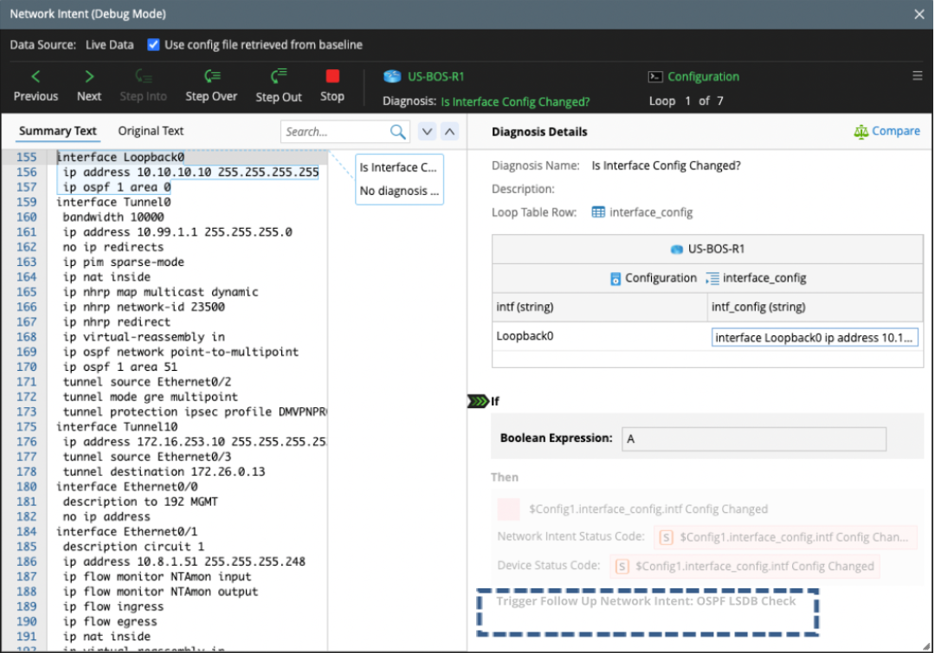Click the interface_config table icon
This screenshot has height=653, width=934.
pyautogui.click(x=598, y=212)
